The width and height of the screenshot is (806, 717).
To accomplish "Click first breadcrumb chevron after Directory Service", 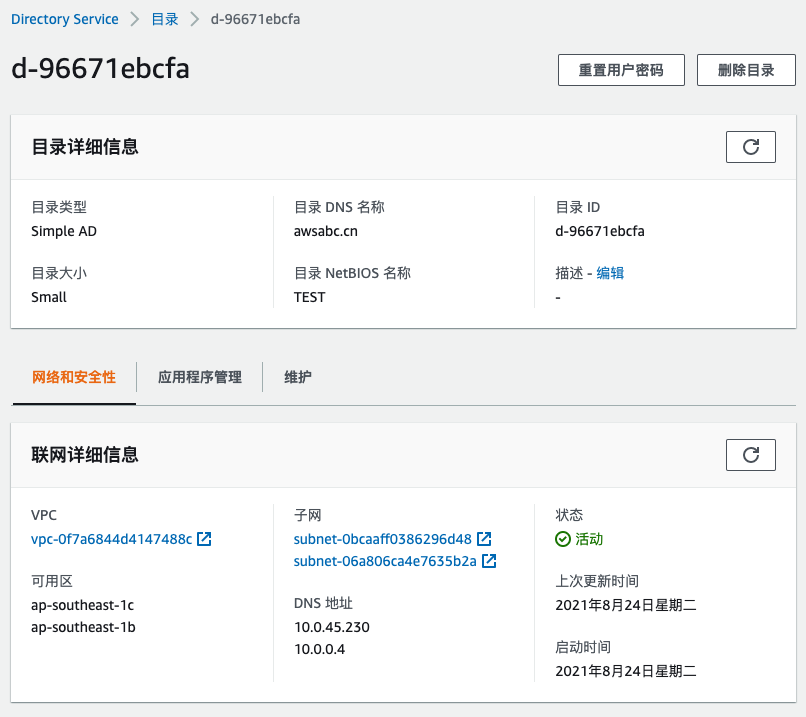I will click(x=135, y=19).
